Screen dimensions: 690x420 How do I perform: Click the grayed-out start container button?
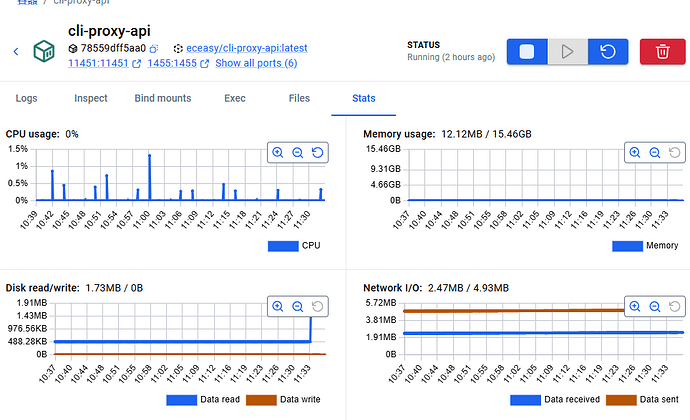[568, 52]
